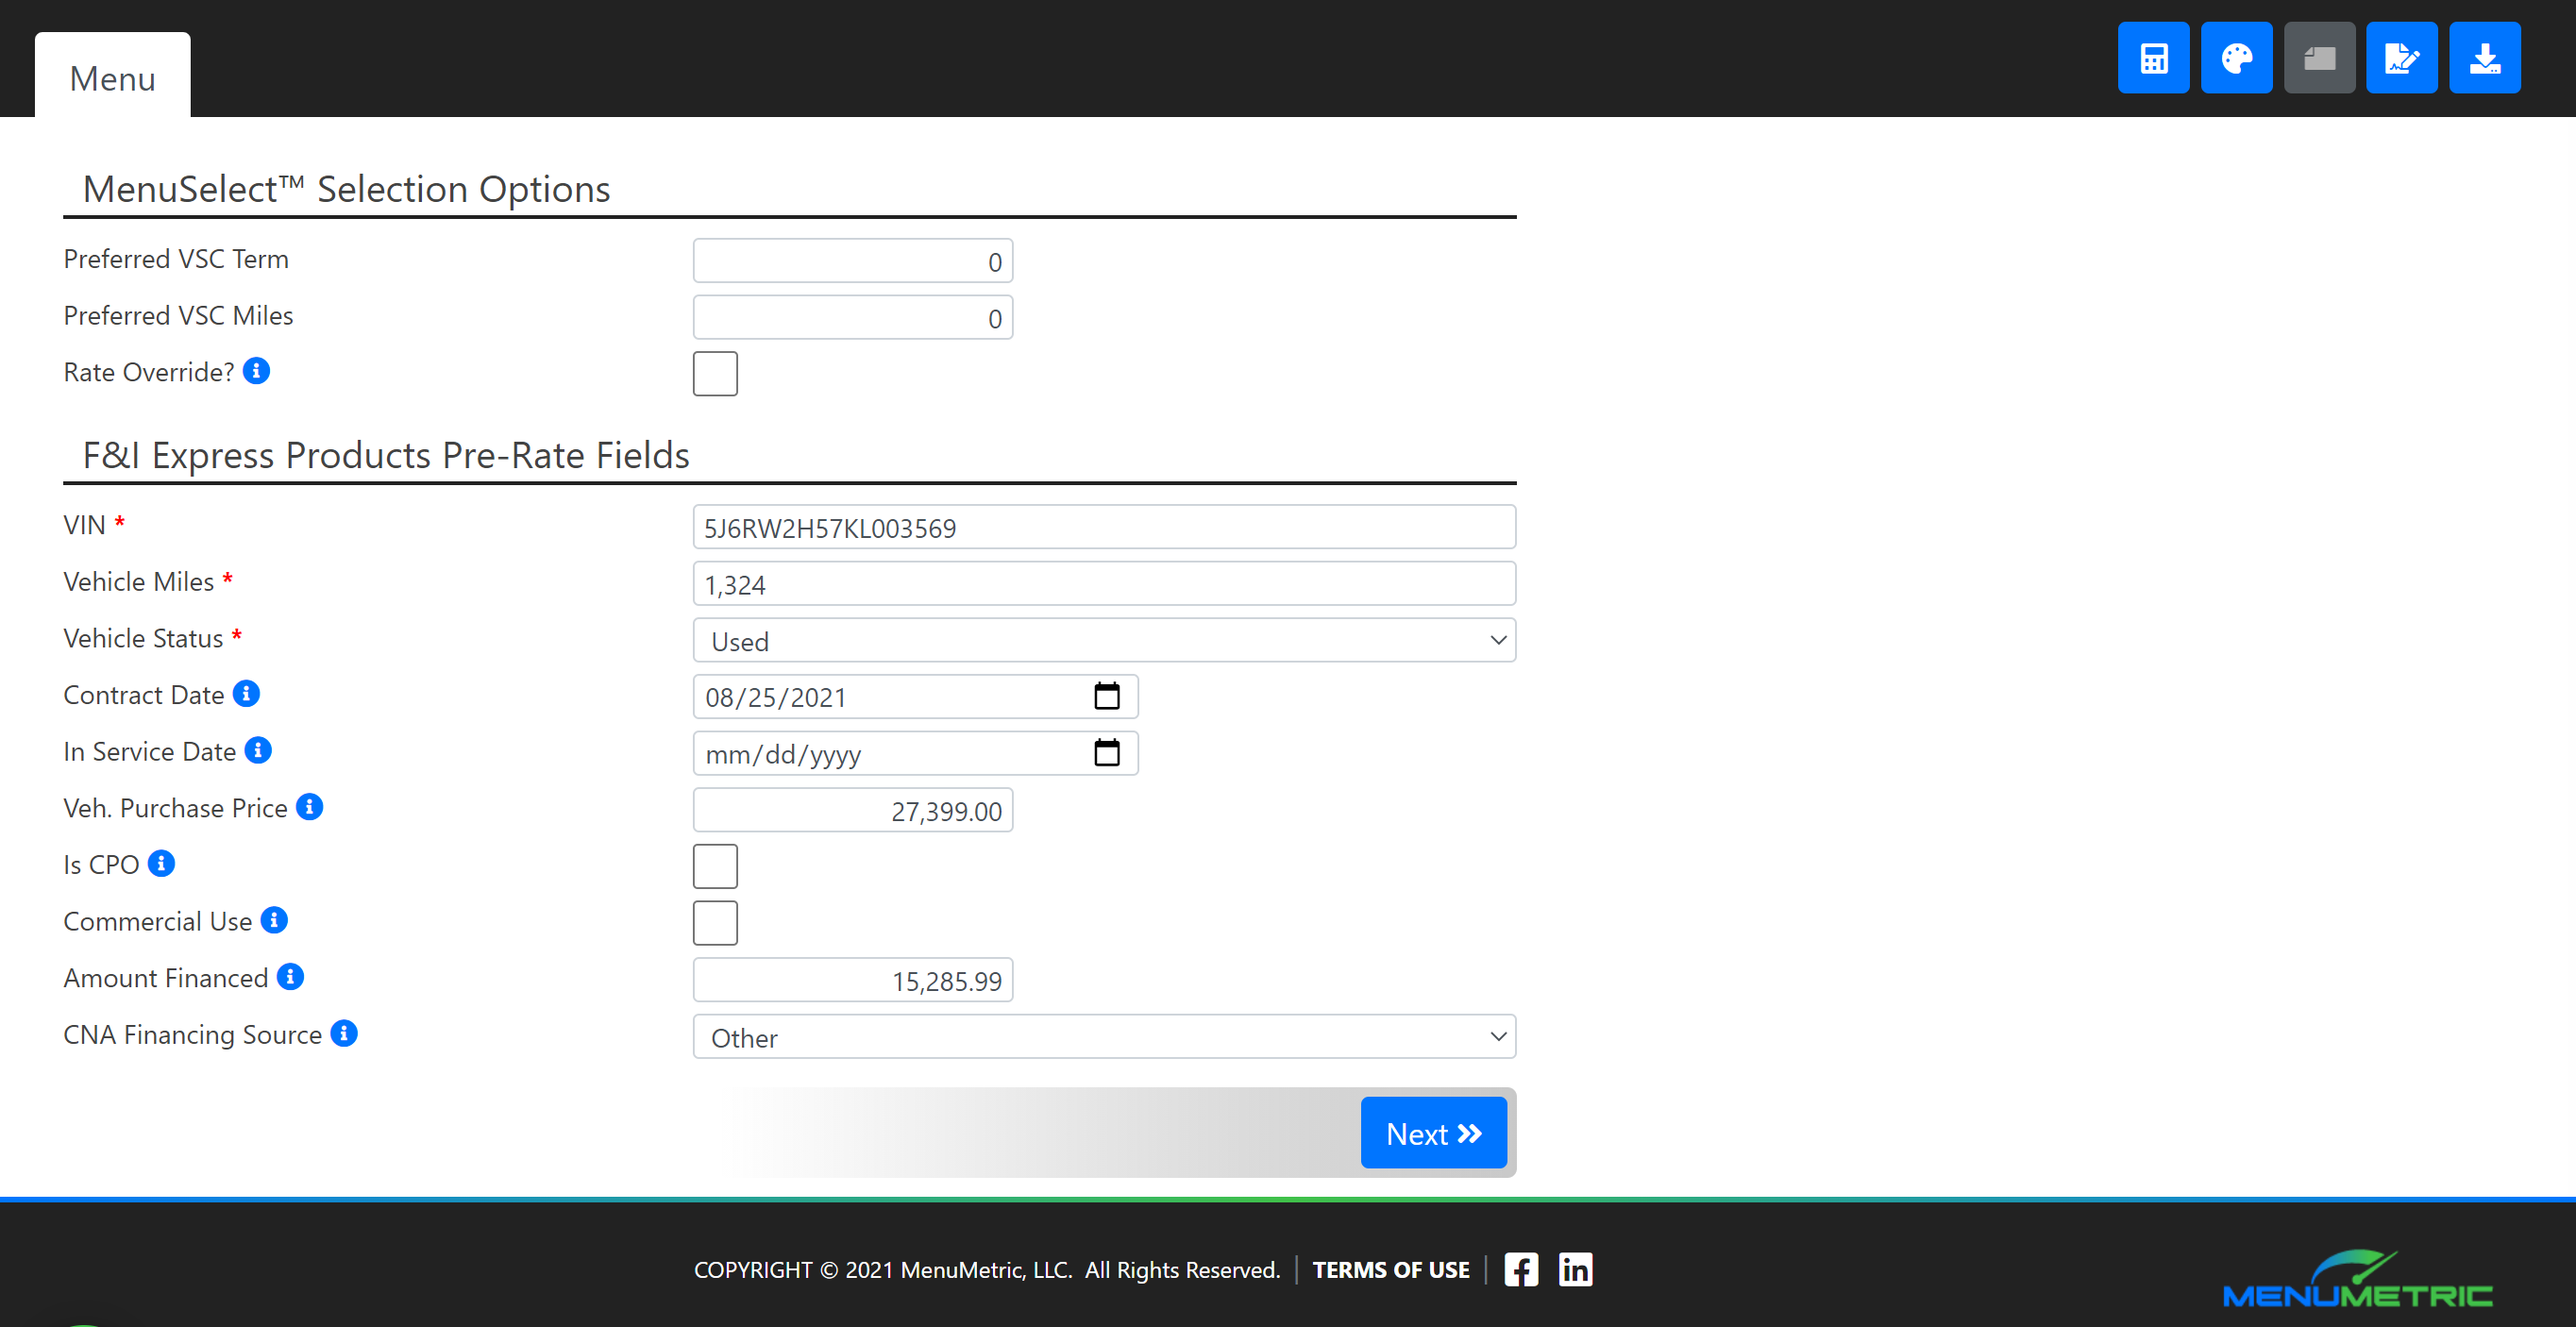
Task: Click into the Vehicle Miles field
Action: tap(1104, 584)
